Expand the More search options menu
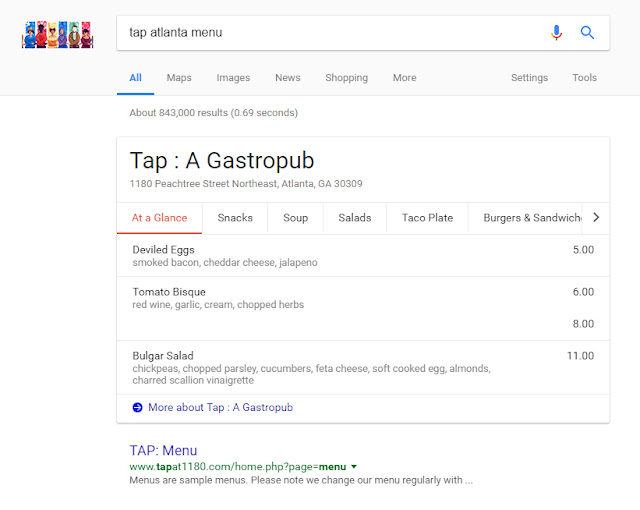This screenshot has width=640, height=510. pyautogui.click(x=404, y=78)
